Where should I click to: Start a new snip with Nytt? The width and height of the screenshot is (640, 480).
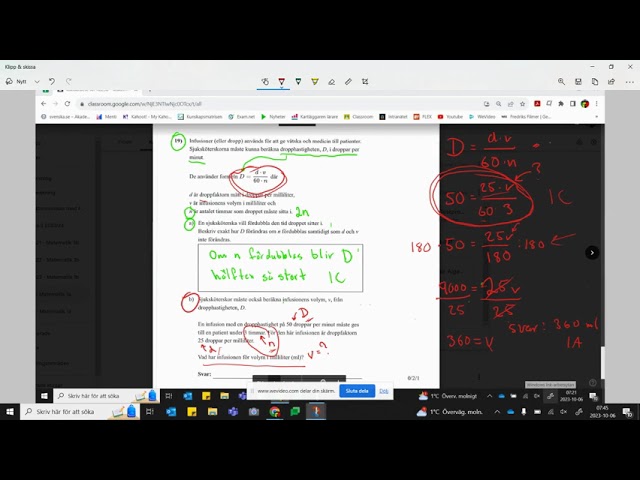pos(16,82)
